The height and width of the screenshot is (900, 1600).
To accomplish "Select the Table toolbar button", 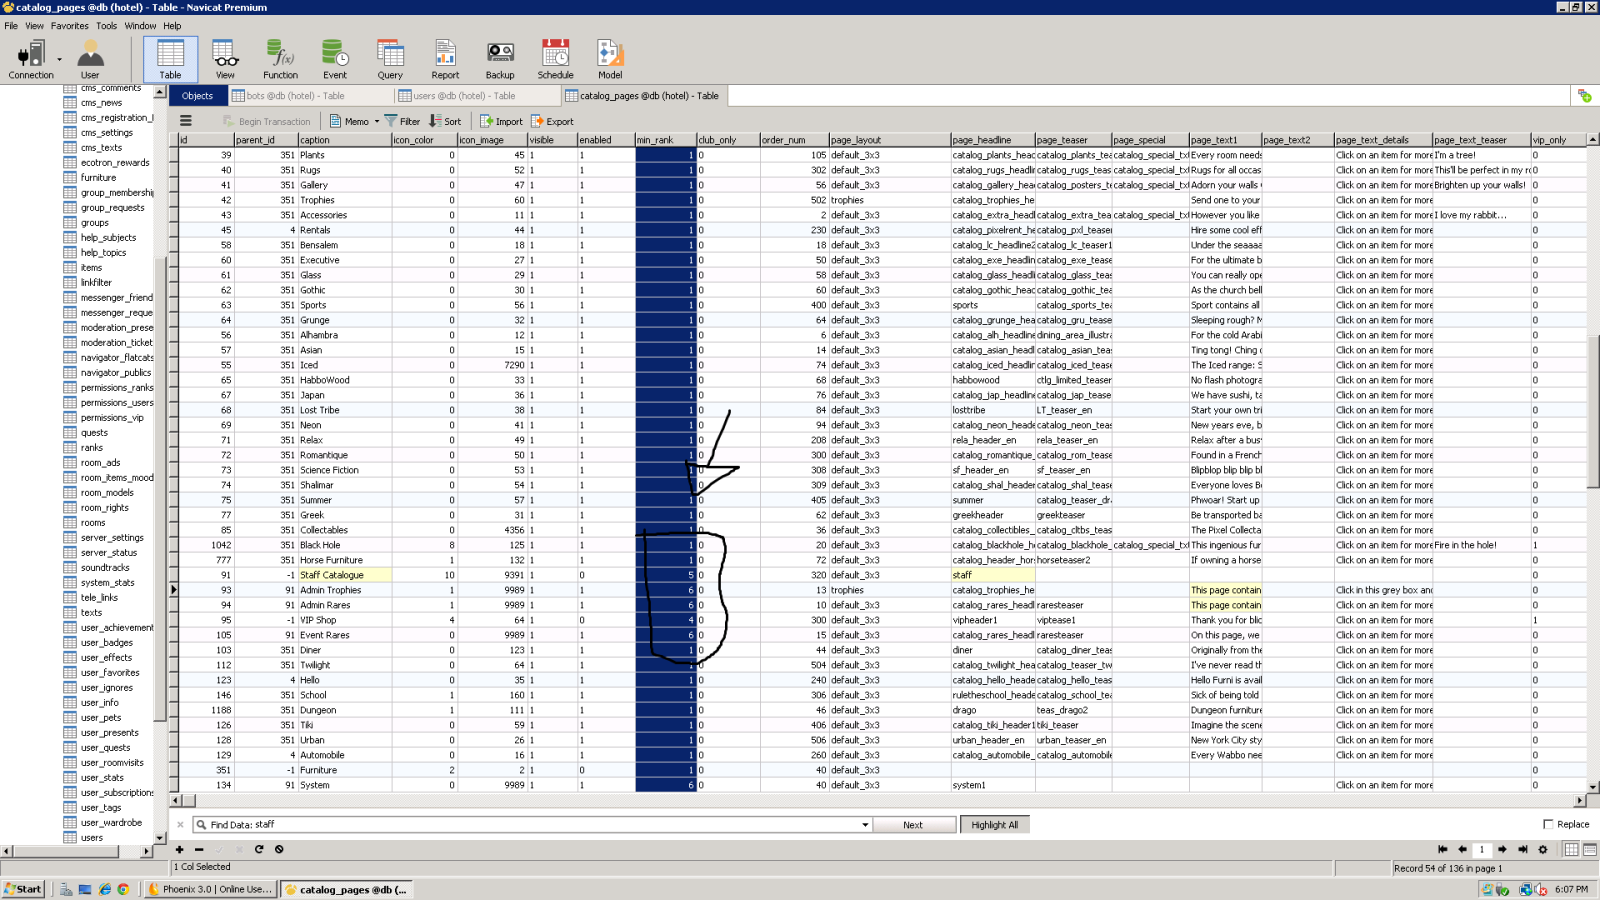I will (x=170, y=60).
